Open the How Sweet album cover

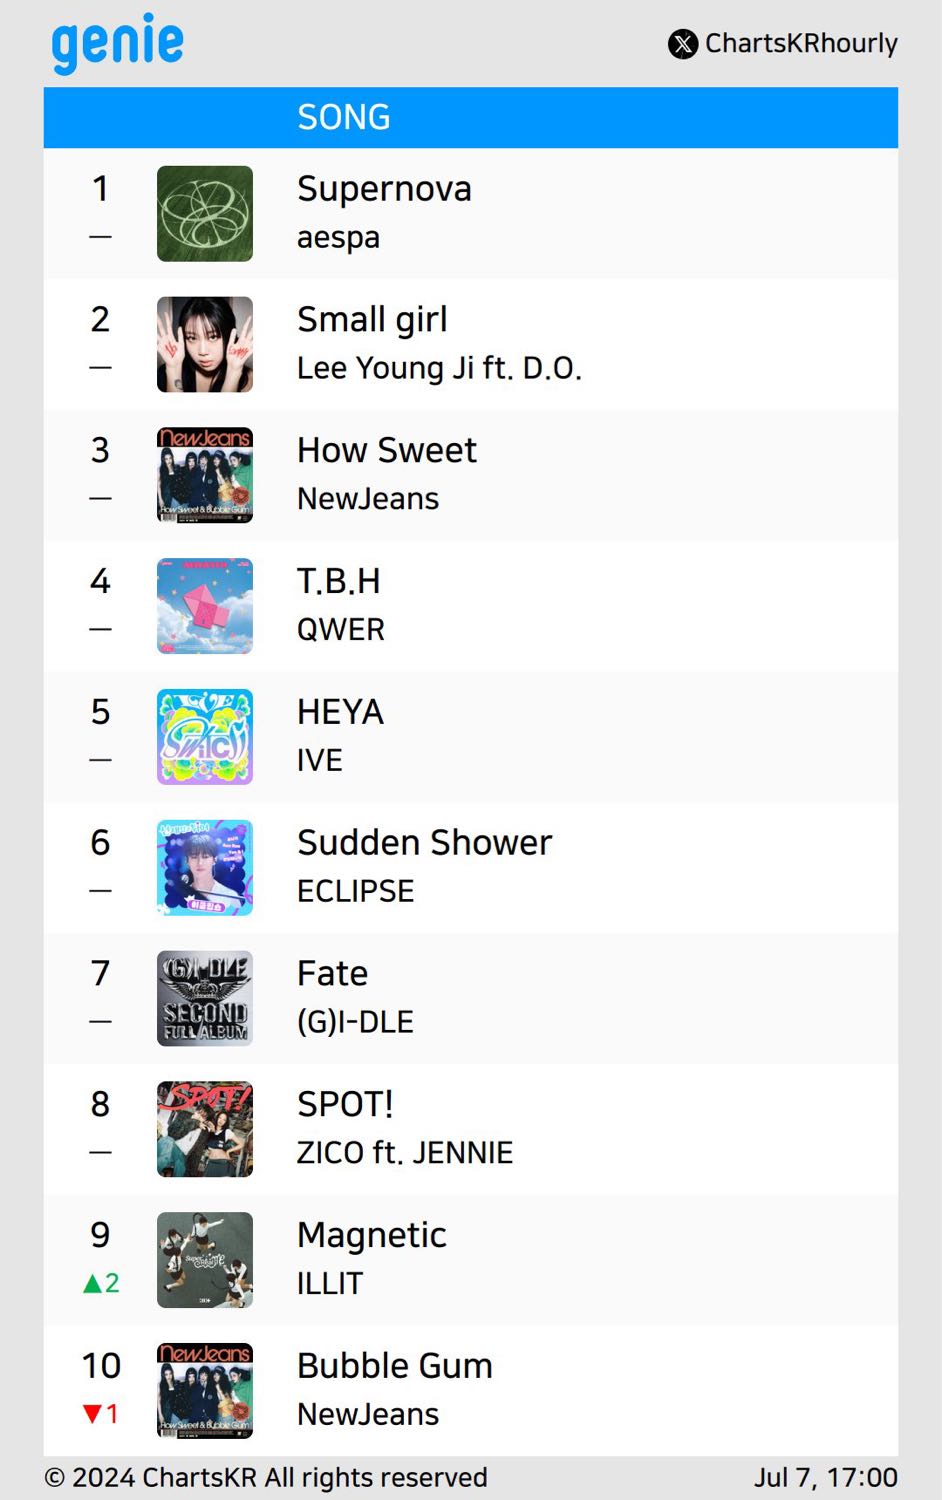pyautogui.click(x=205, y=475)
